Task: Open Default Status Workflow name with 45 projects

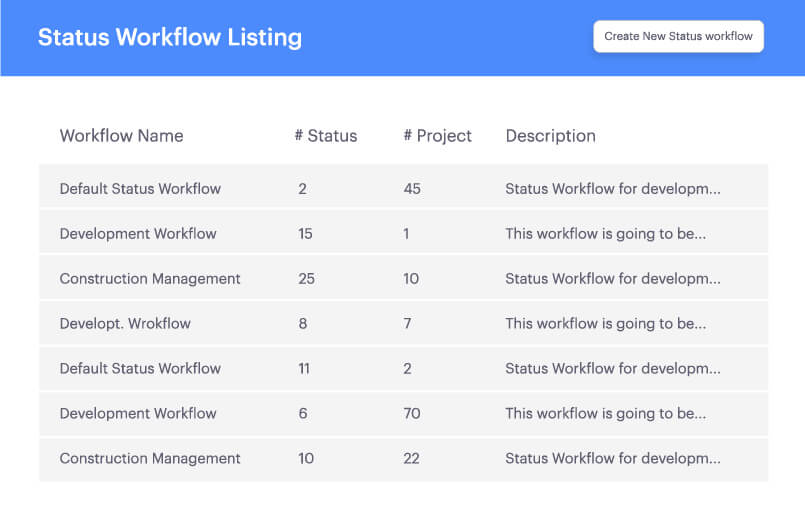Action: point(140,188)
